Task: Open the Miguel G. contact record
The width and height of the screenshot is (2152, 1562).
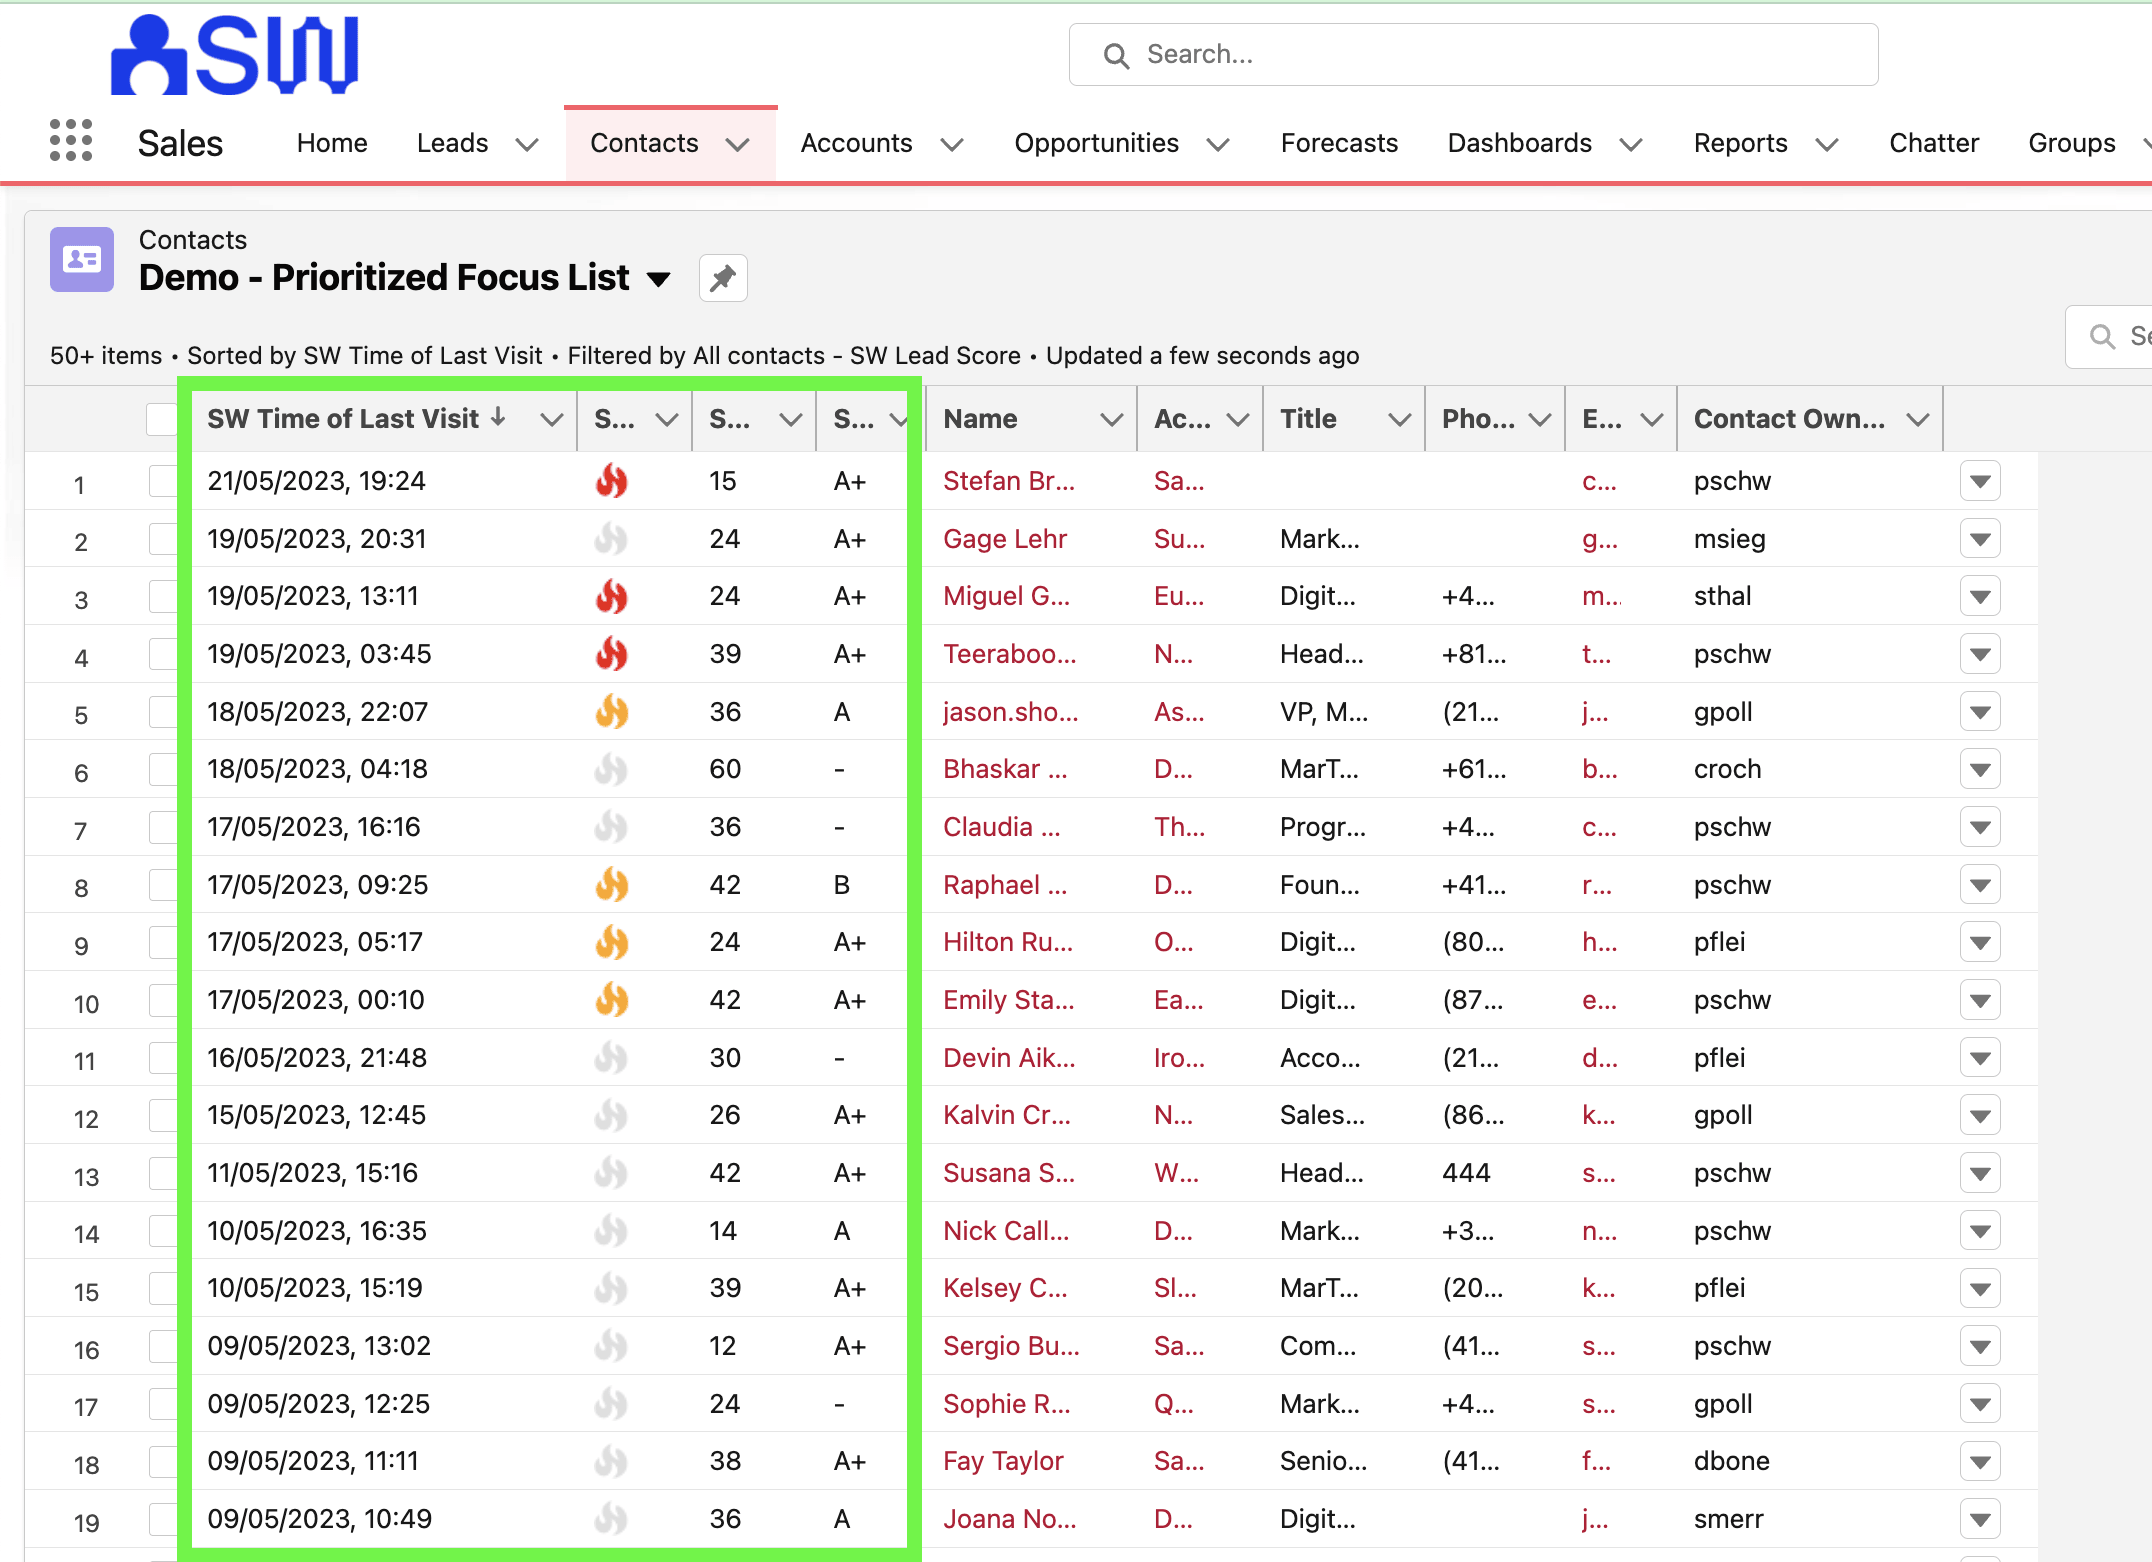Action: [x=1006, y=595]
